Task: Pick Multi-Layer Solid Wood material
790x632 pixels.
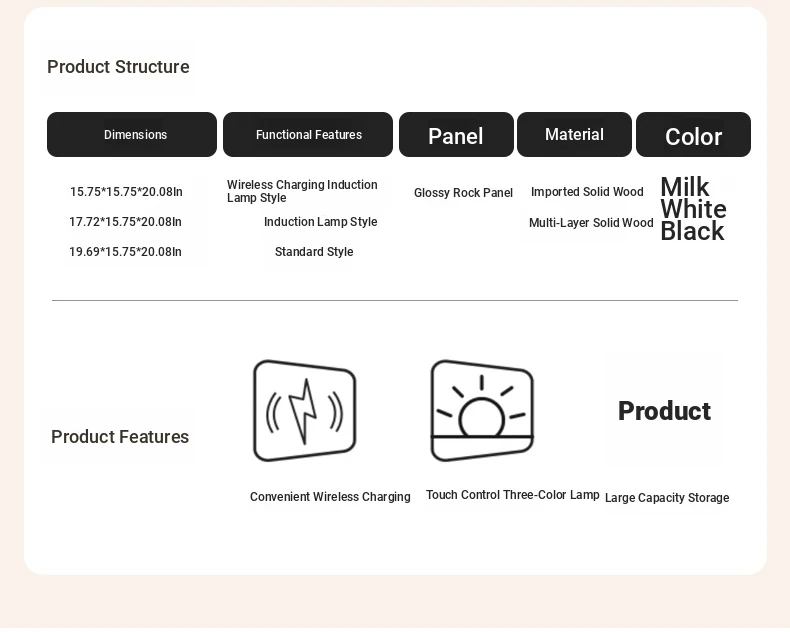Action: pyautogui.click(x=591, y=223)
